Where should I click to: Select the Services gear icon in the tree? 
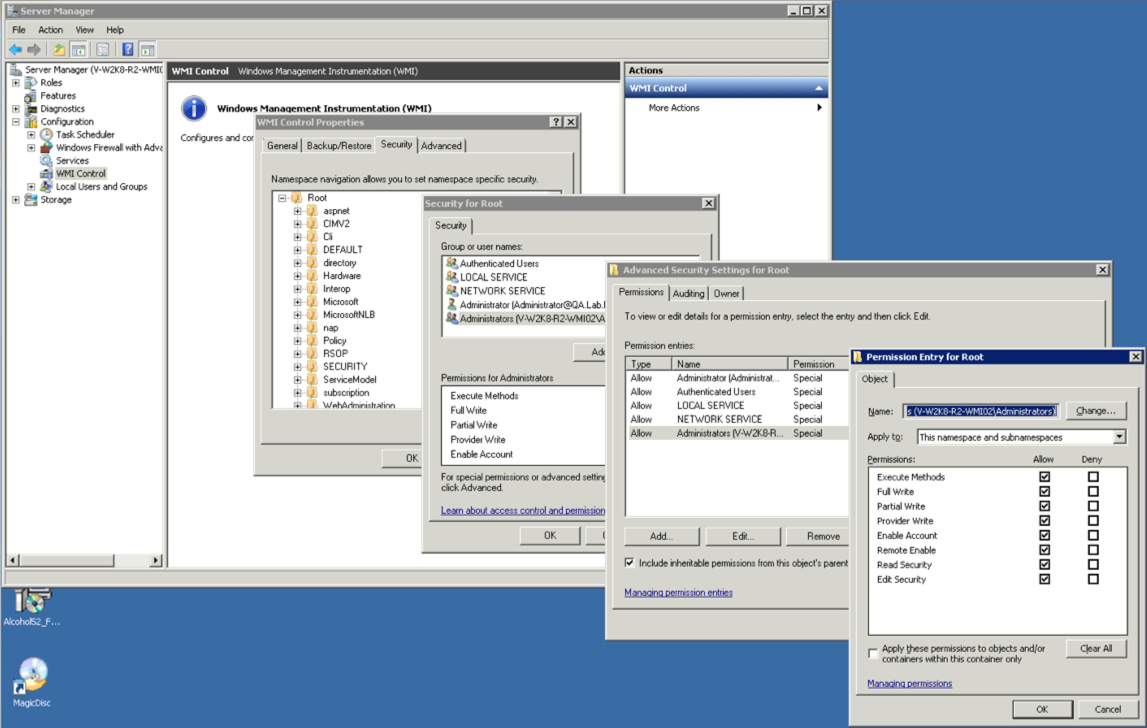point(46,161)
